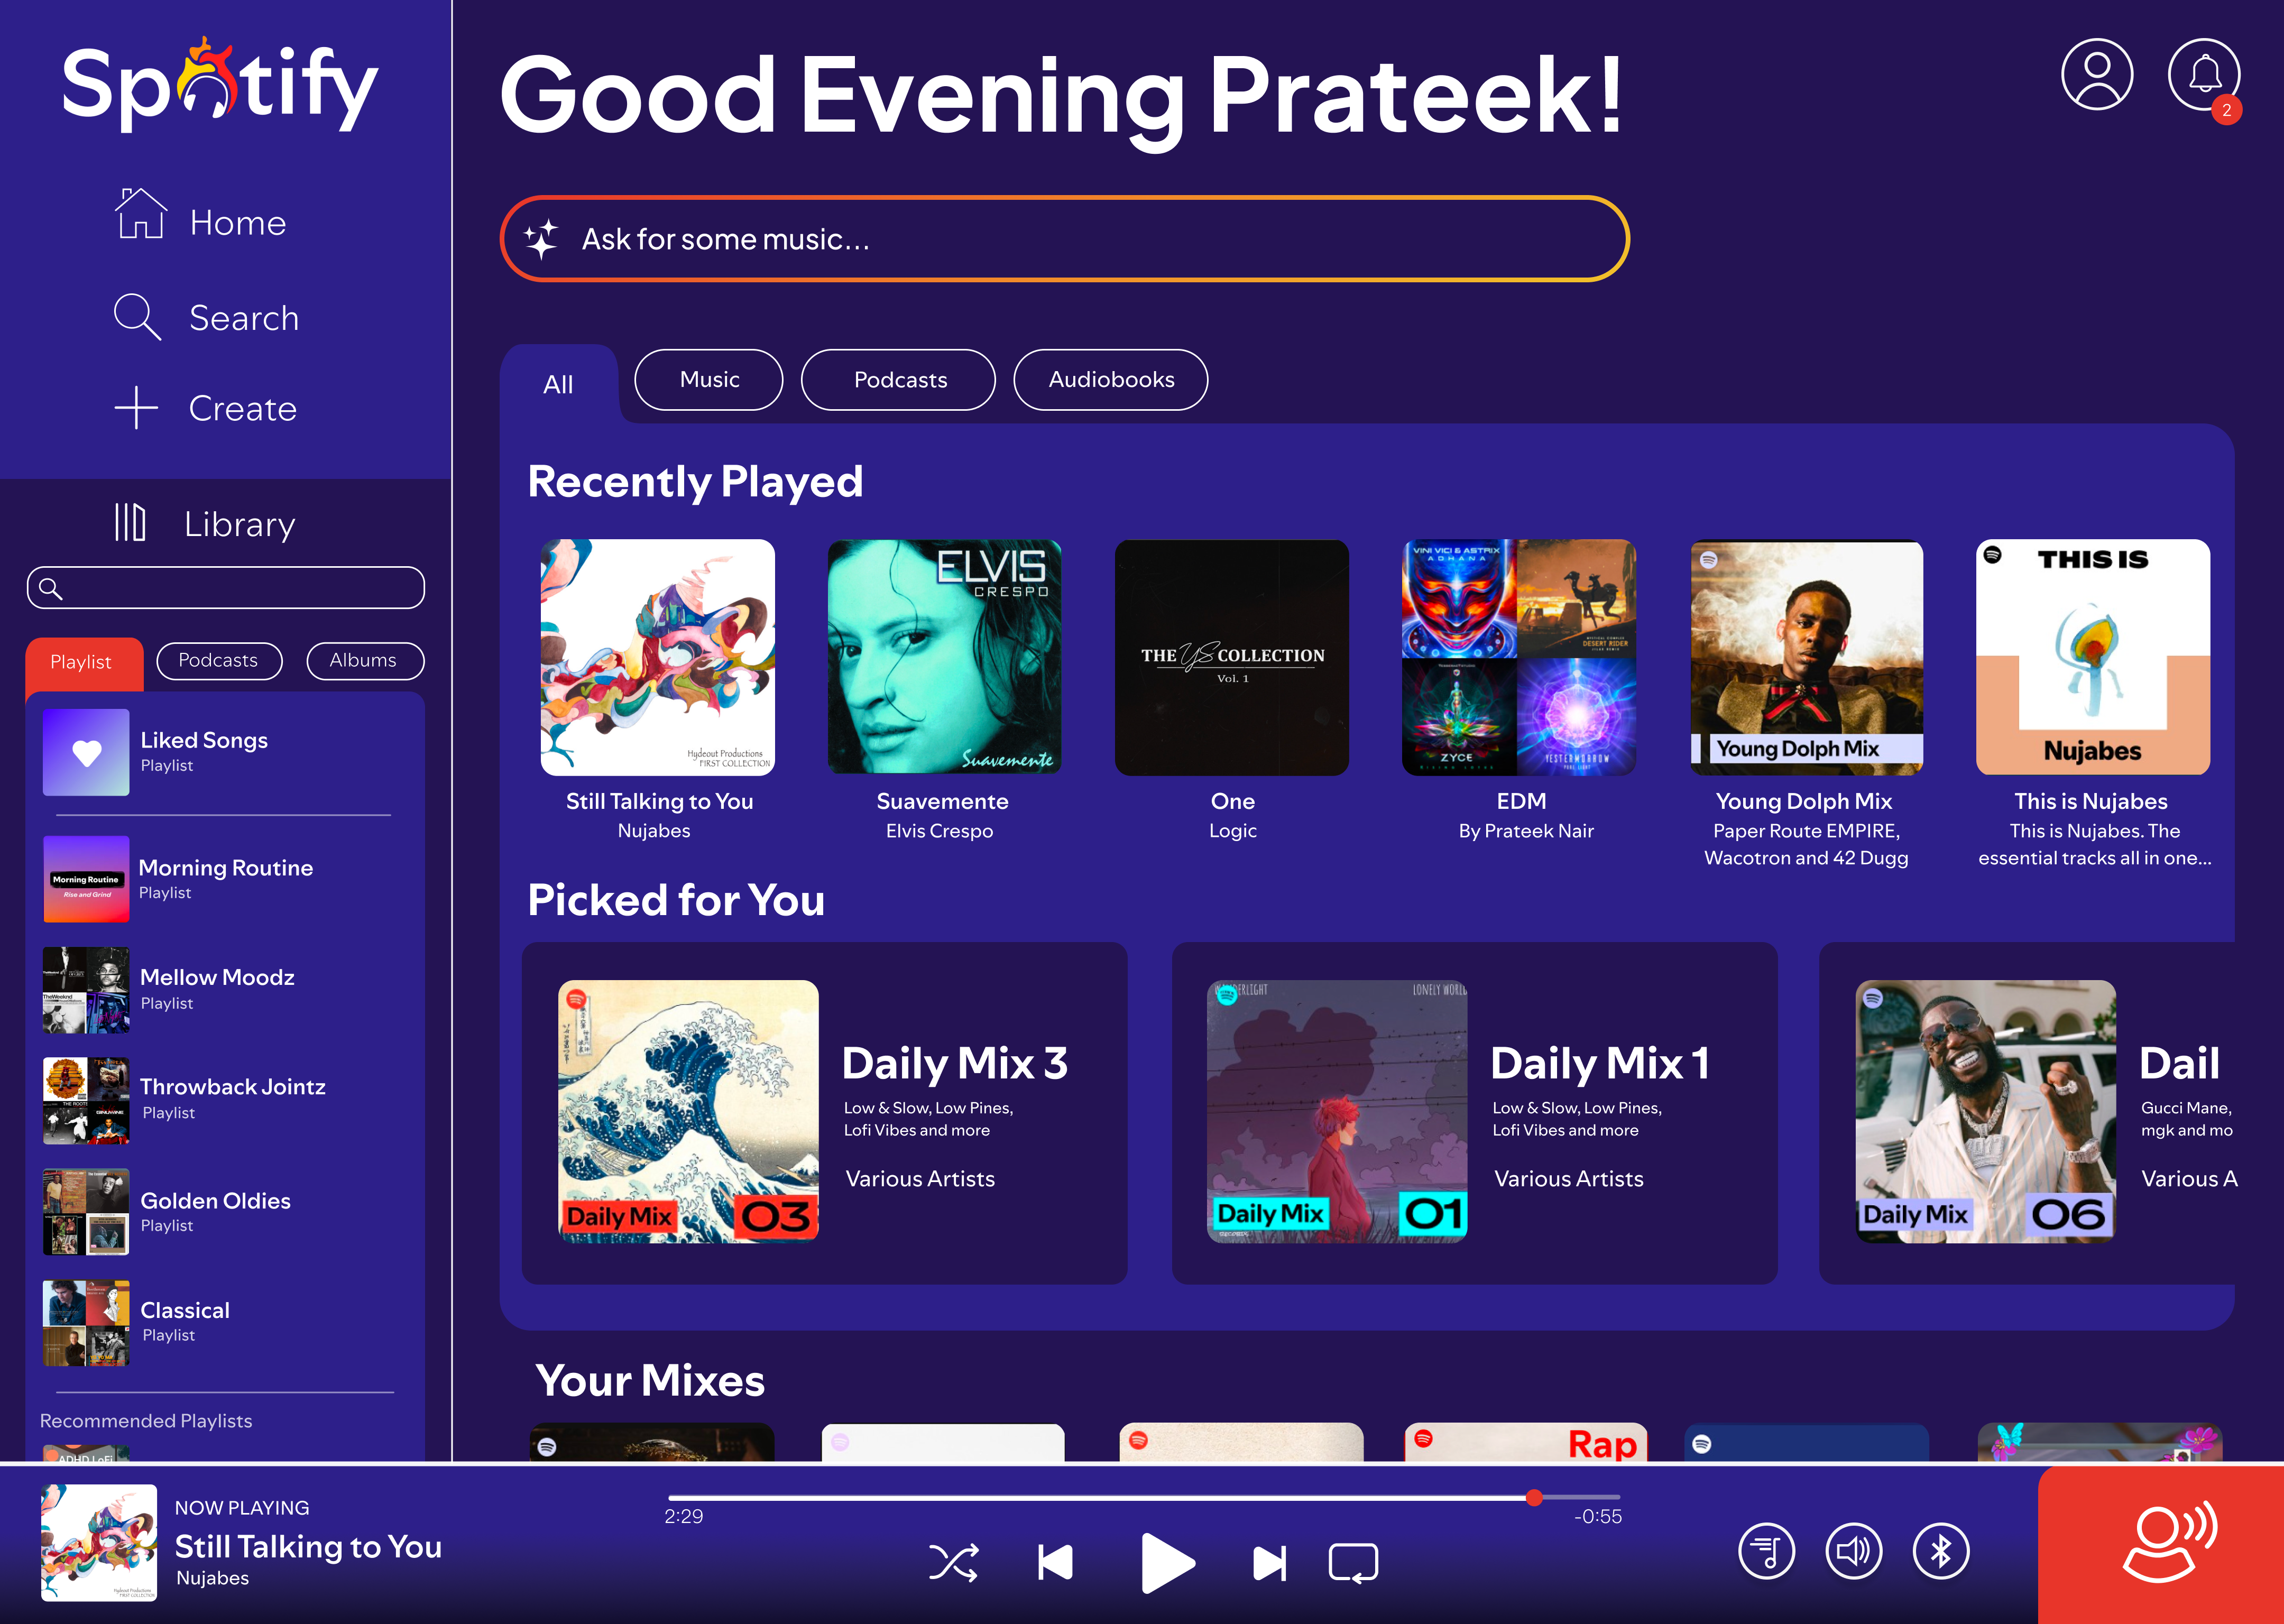Click the Your Mixes heading
Screen dimensions: 2284x1624
coord(650,1381)
